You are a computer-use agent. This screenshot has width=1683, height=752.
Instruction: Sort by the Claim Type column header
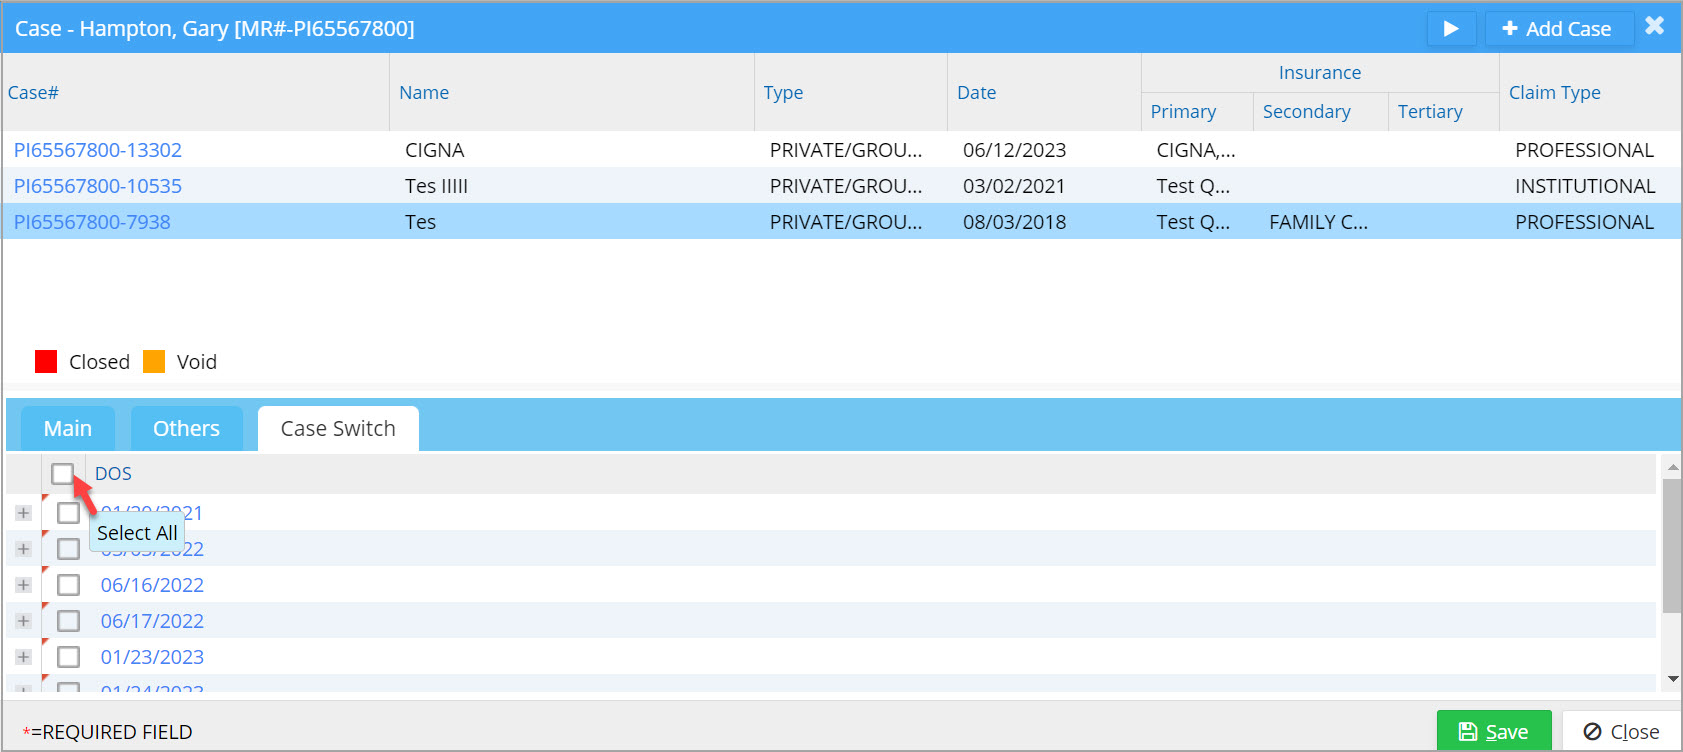click(x=1554, y=92)
